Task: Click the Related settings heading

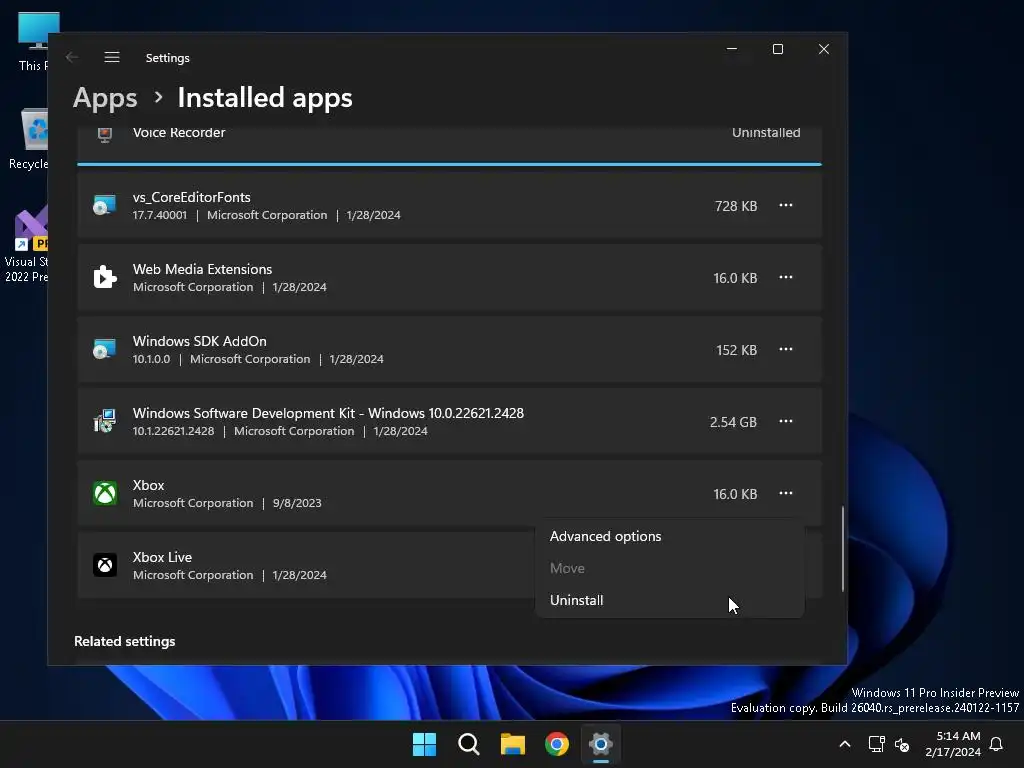Action: pos(124,641)
